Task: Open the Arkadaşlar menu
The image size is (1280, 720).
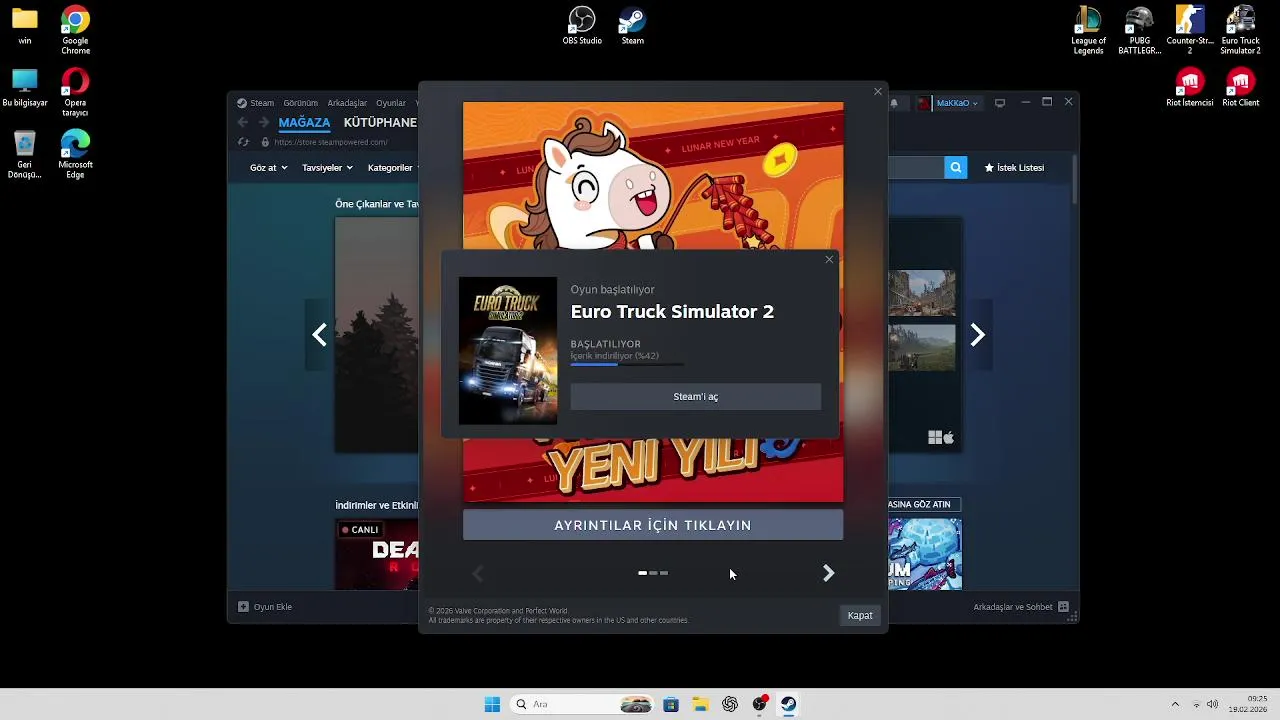Action: point(347,103)
